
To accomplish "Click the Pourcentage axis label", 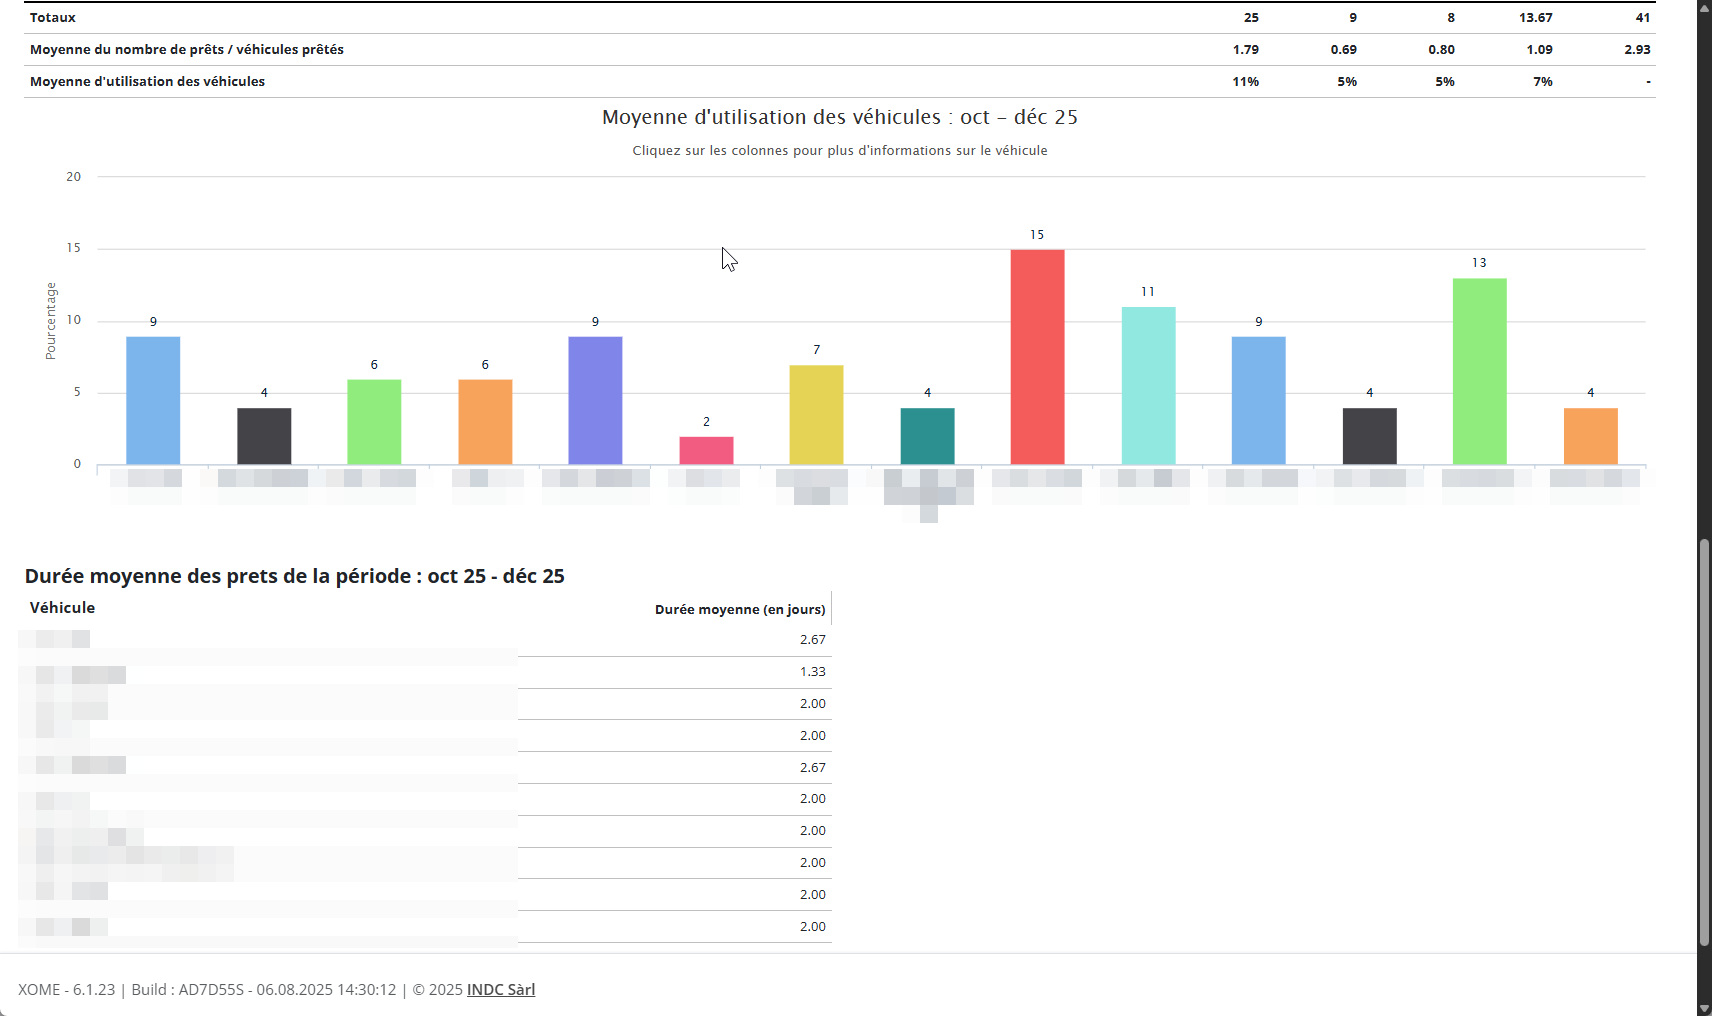I will coord(51,321).
